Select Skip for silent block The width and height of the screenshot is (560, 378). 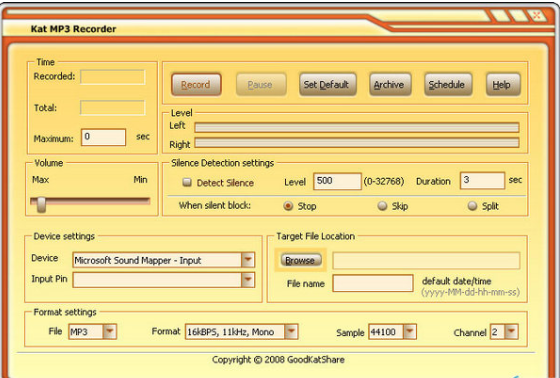pyautogui.click(x=382, y=206)
